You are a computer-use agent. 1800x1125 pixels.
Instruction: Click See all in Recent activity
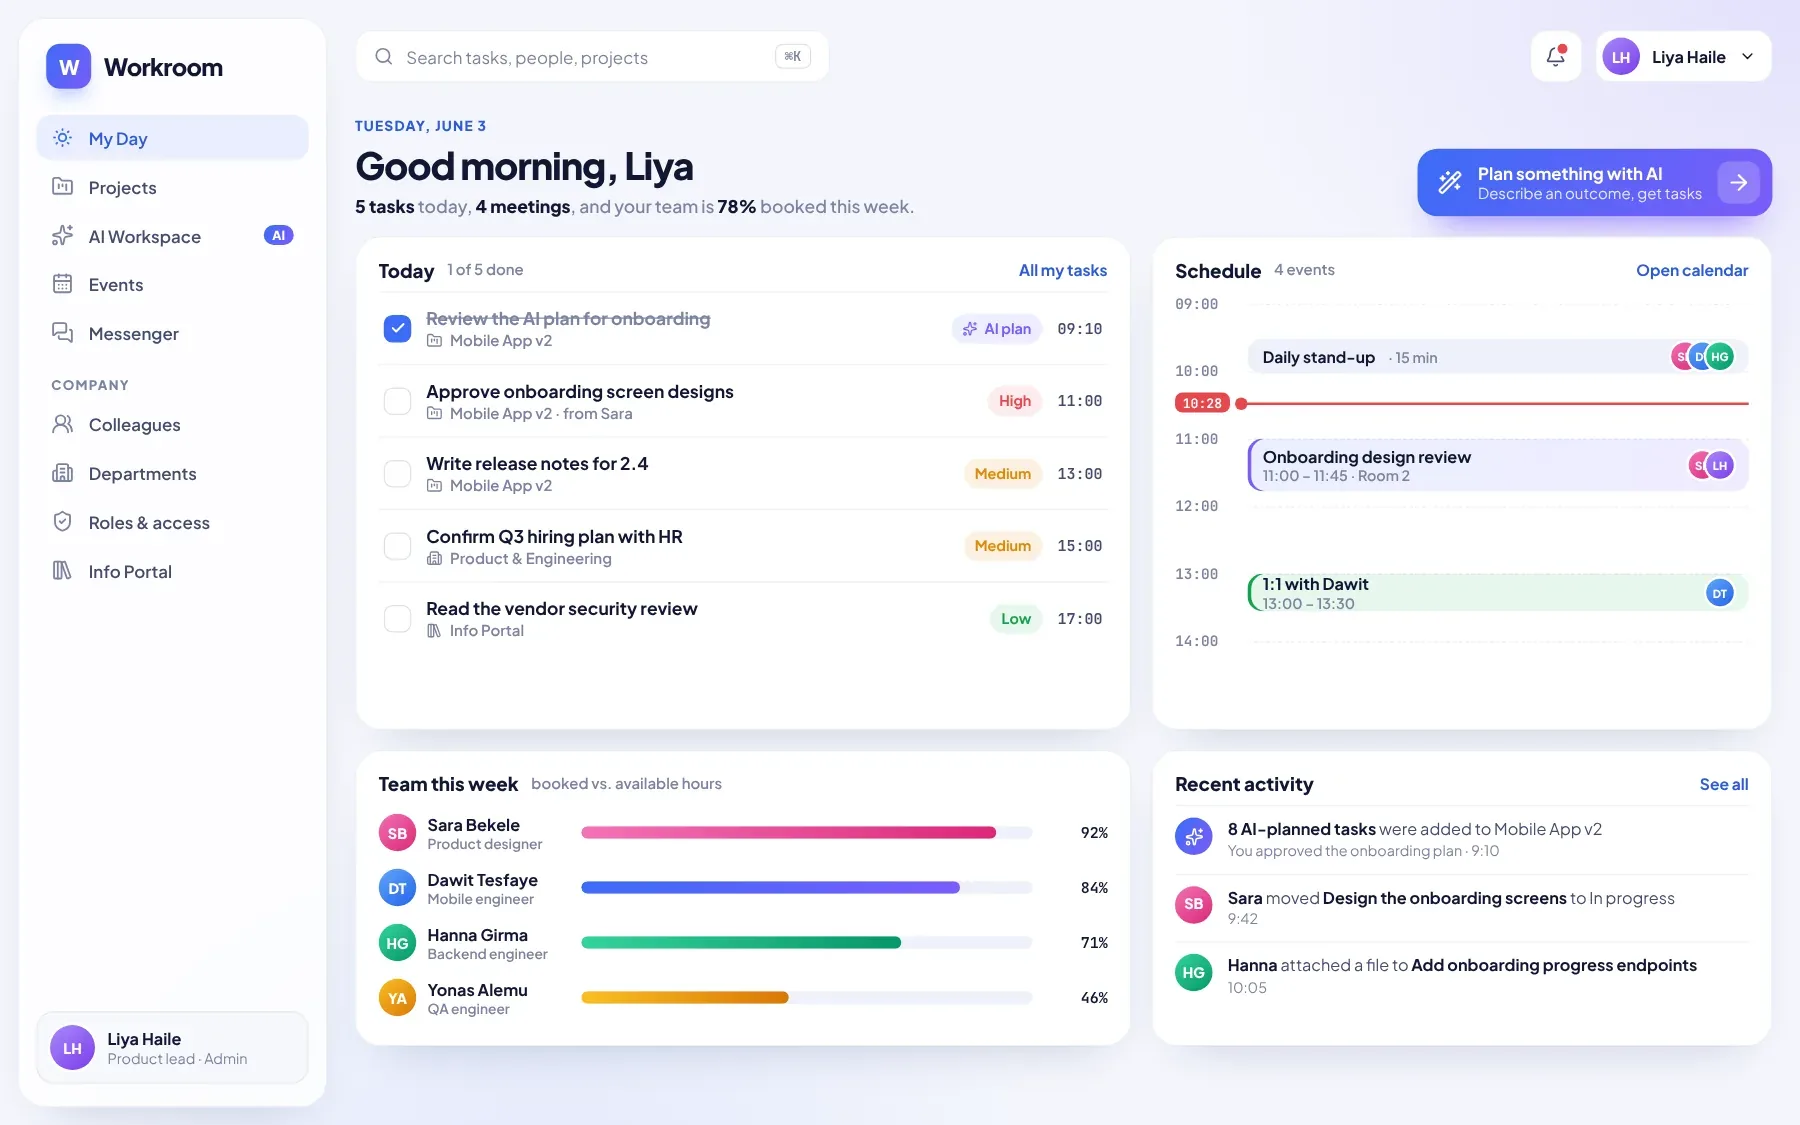click(x=1724, y=784)
